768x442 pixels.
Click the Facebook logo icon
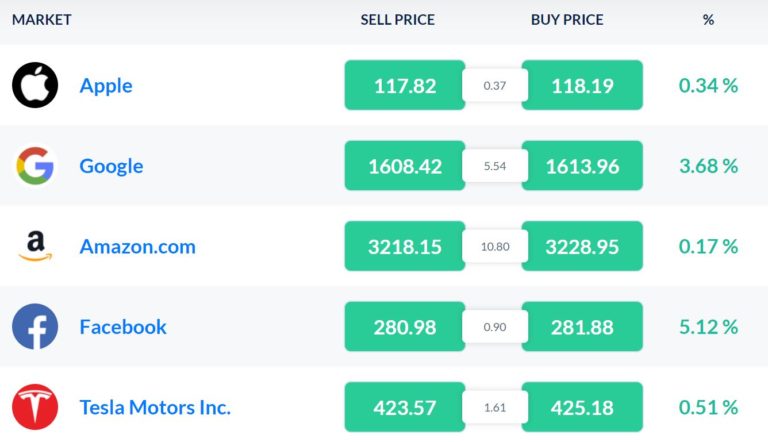coord(35,326)
